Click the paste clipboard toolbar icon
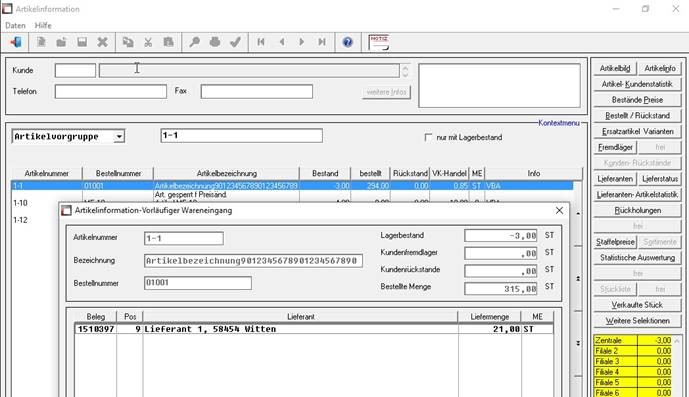The image size is (689, 397). pyautogui.click(x=168, y=42)
